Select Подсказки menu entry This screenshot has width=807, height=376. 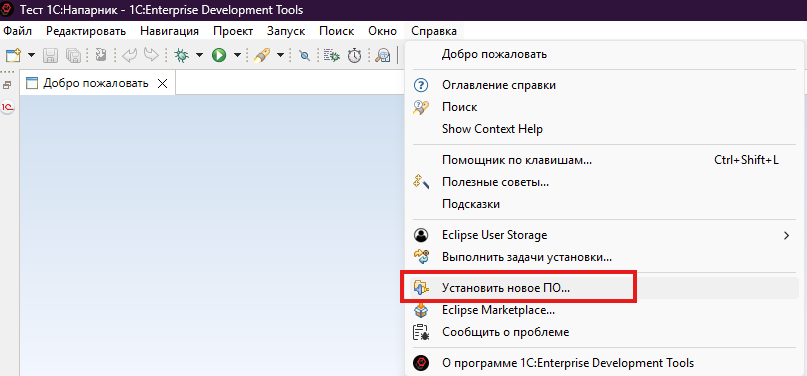click(x=603, y=204)
